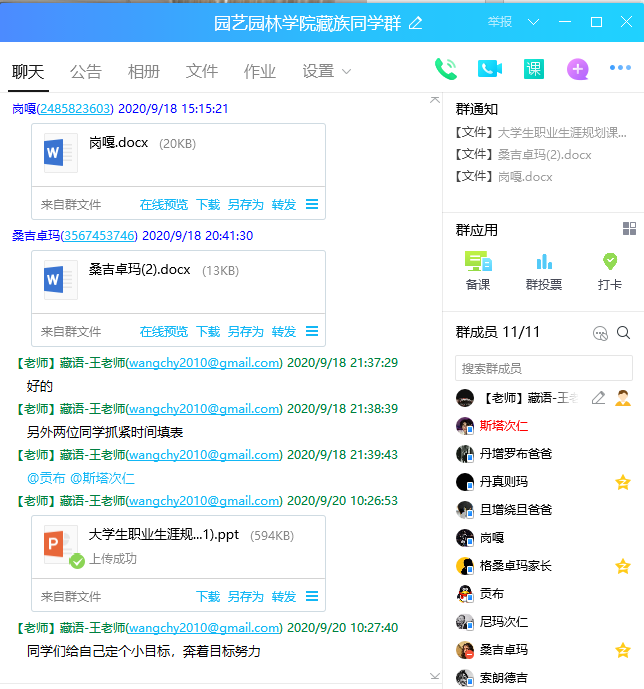This screenshot has height=689, width=644.
Task: Expand the title bar dropdown arrow
Action: pyautogui.click(x=533, y=22)
